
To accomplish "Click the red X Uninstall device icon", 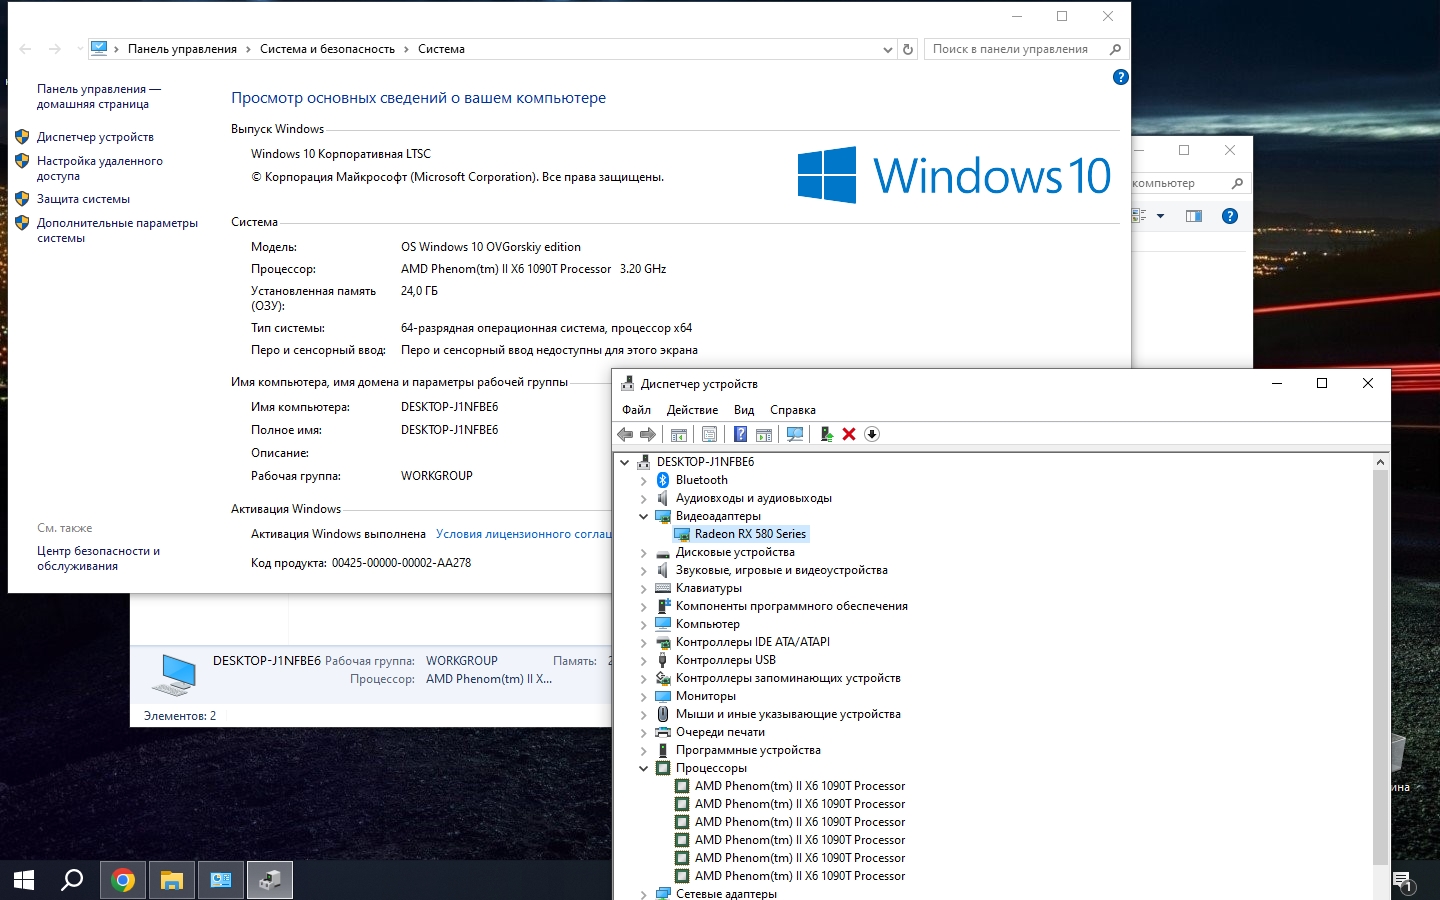I will pyautogui.click(x=849, y=434).
